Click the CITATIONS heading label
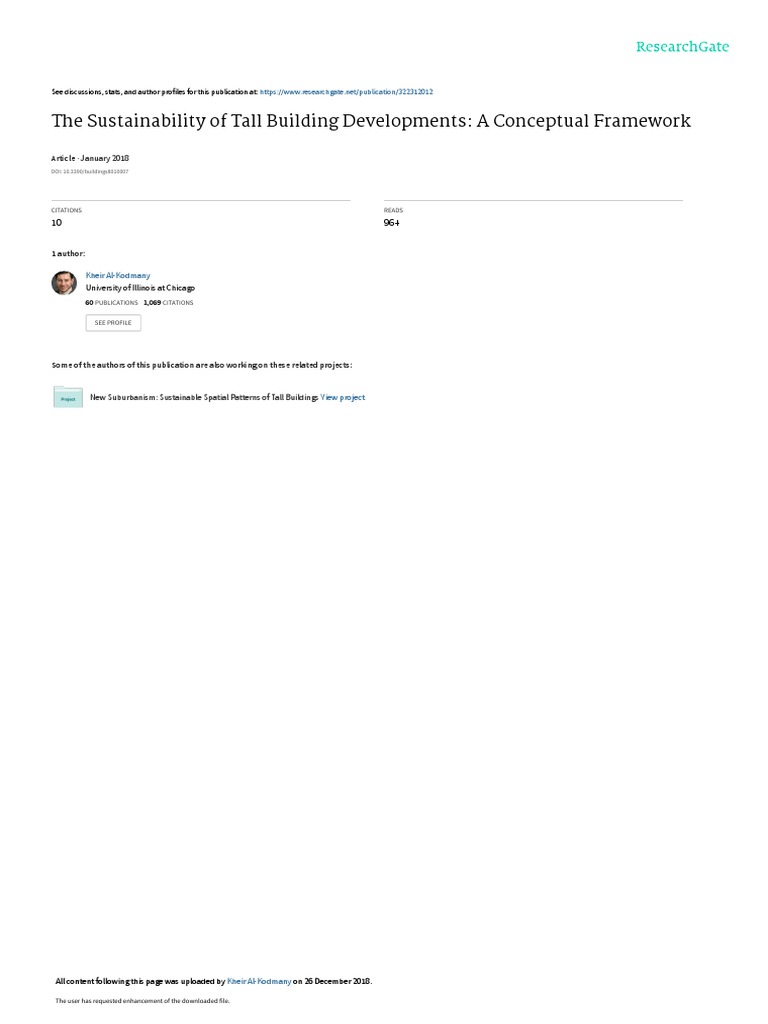 coord(67,210)
